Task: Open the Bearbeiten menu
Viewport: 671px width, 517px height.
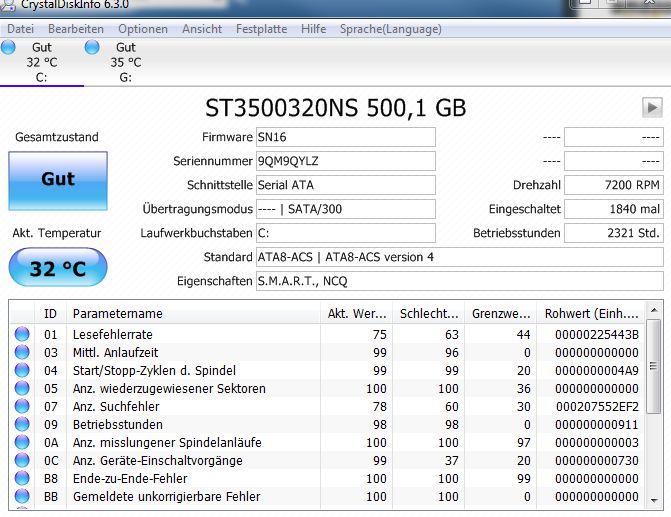Action: (x=76, y=29)
